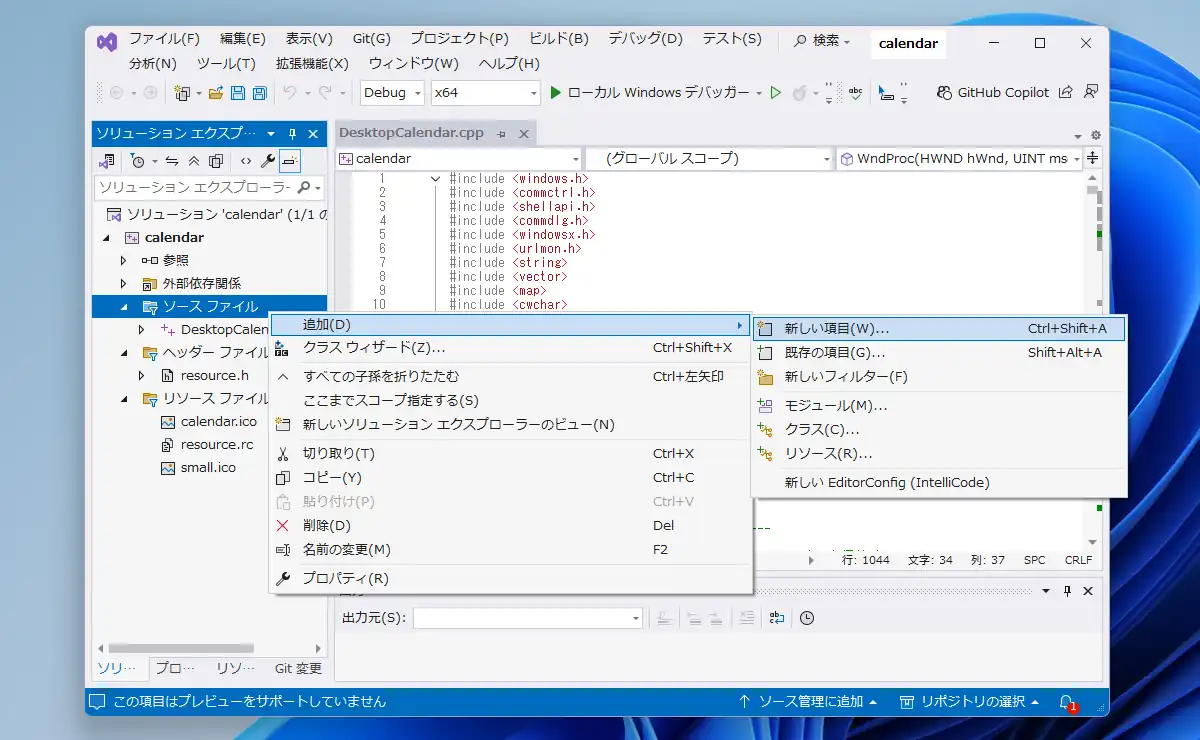Click the hot reload flame icon
Image resolution: width=1200 pixels, height=740 pixels.
(800, 92)
